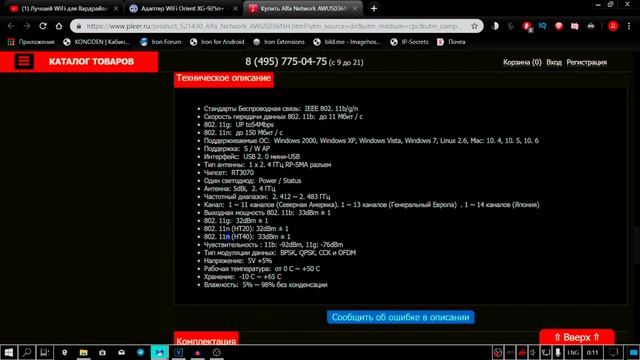Open the IP-Secrets bookmark
The width and height of the screenshot is (640, 360).
(x=409, y=42)
